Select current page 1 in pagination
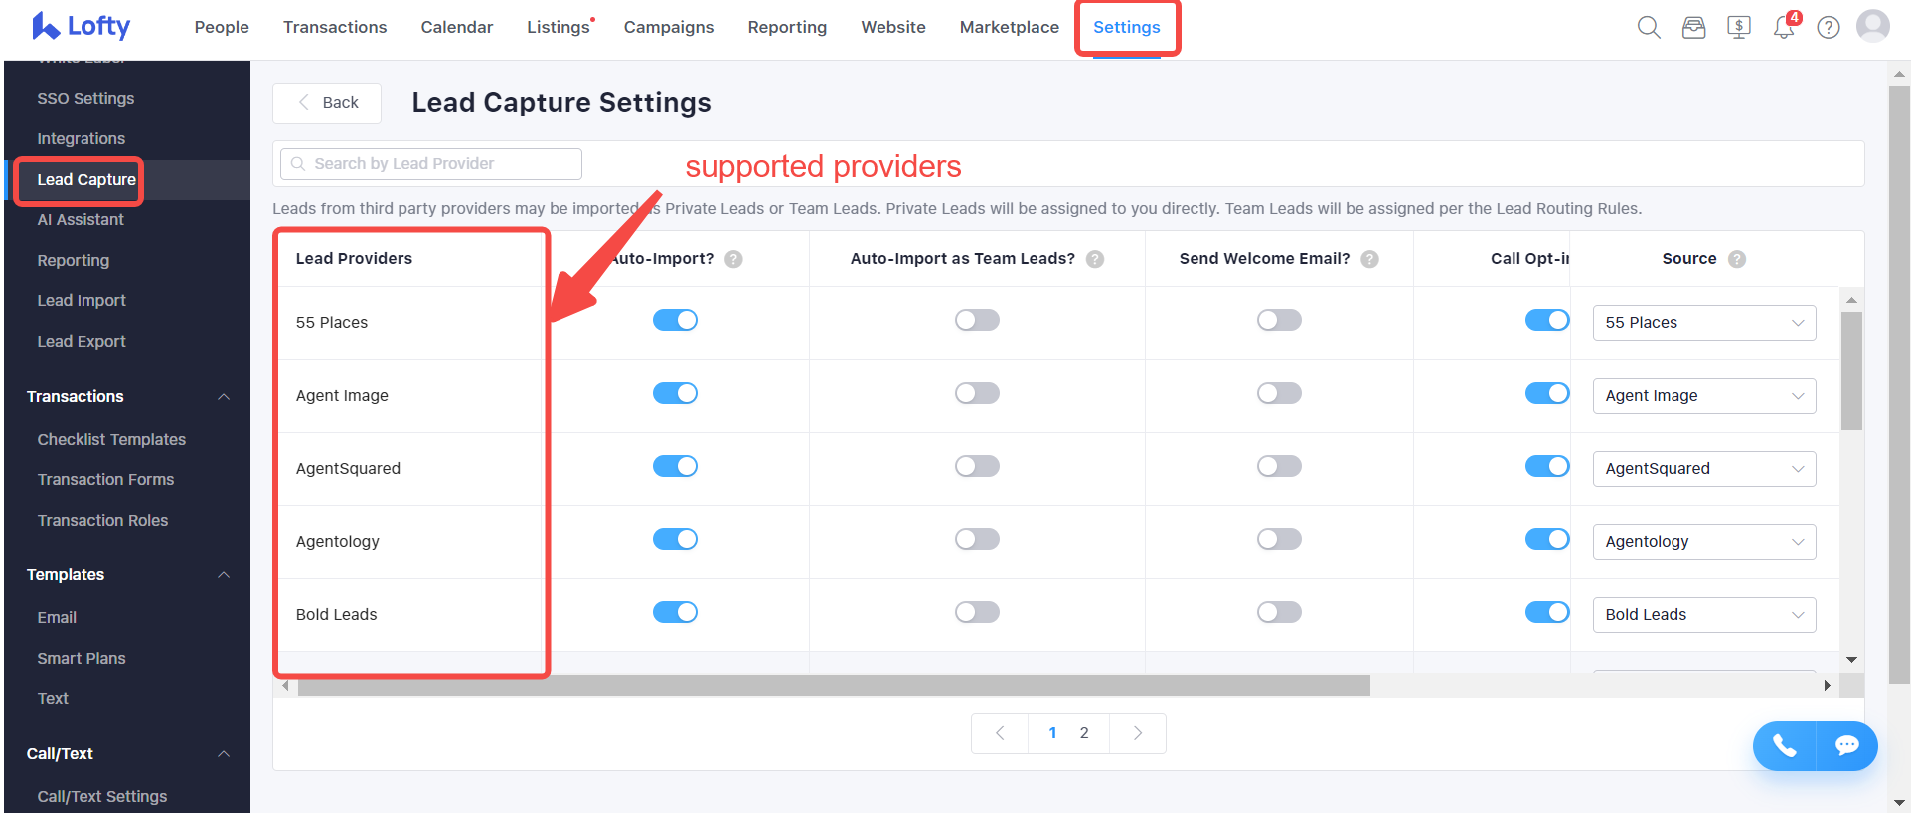The height and width of the screenshot is (822, 1919). tap(1052, 733)
